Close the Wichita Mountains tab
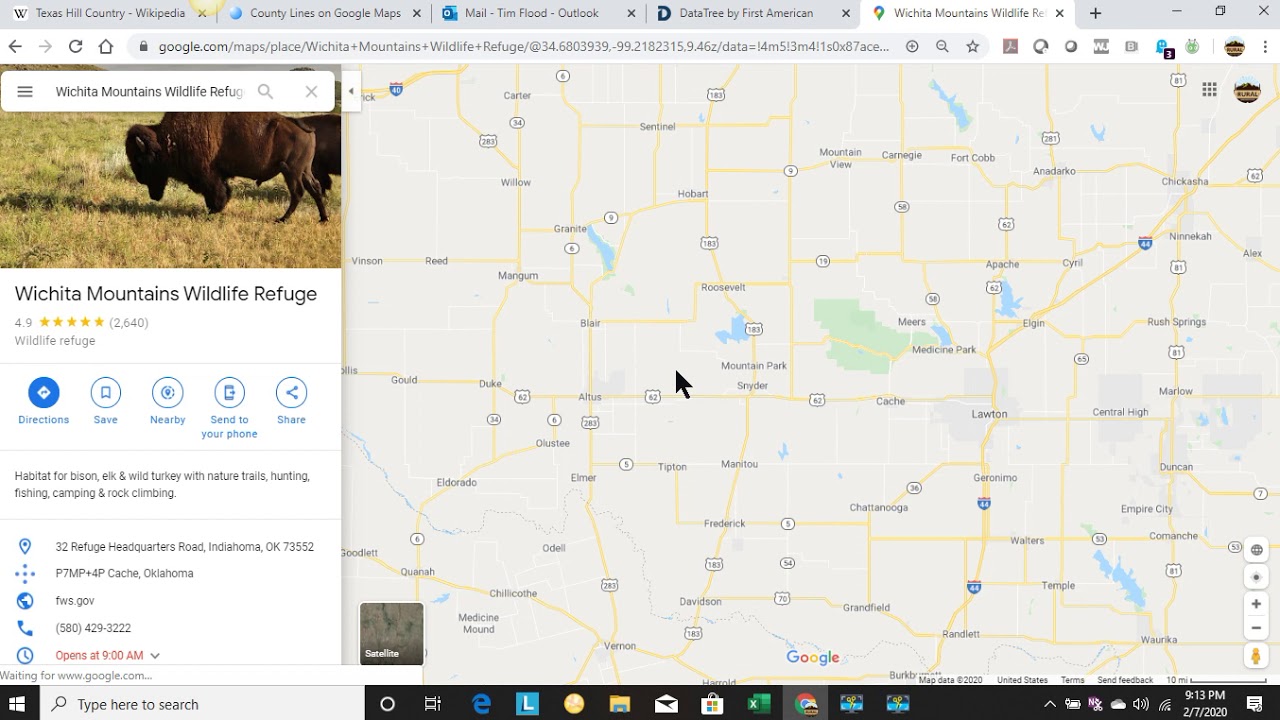 [x=1059, y=13]
